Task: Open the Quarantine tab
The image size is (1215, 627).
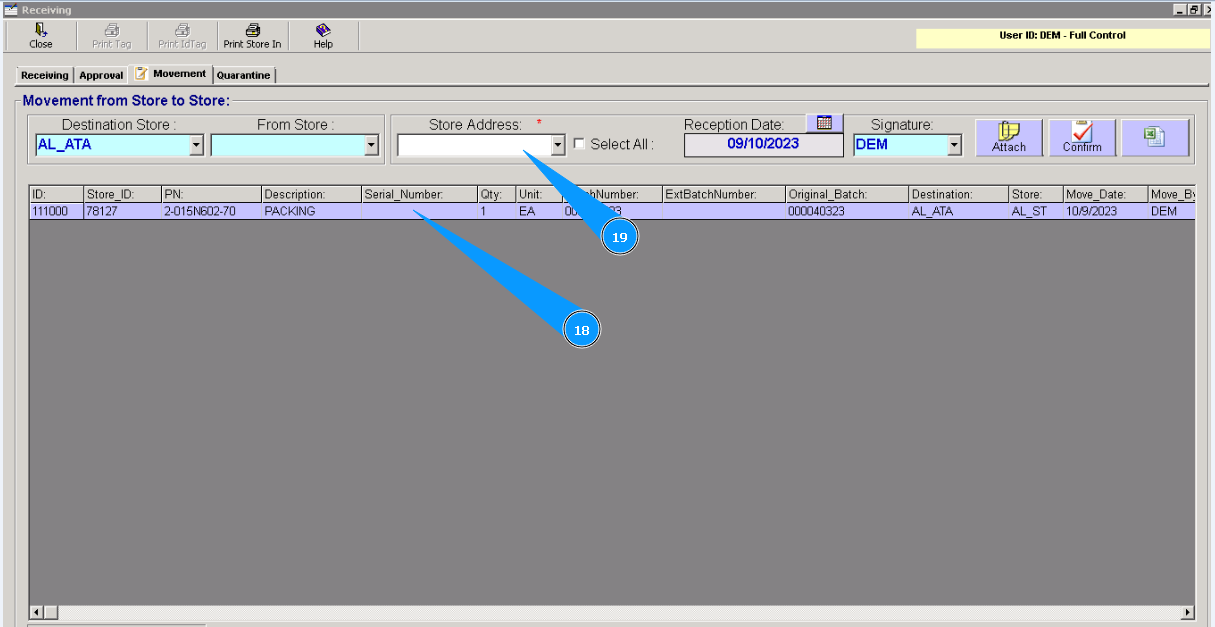Action: 244,75
